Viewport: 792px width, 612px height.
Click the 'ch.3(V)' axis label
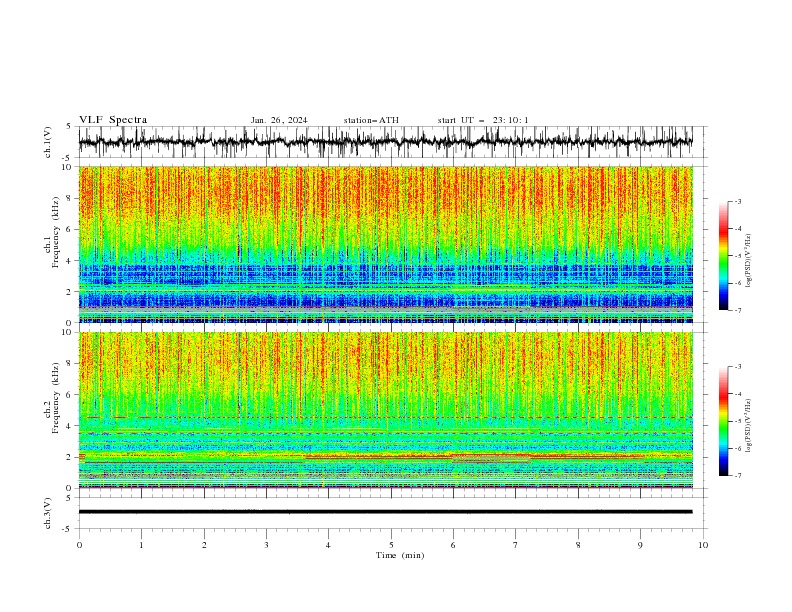(x=48, y=513)
